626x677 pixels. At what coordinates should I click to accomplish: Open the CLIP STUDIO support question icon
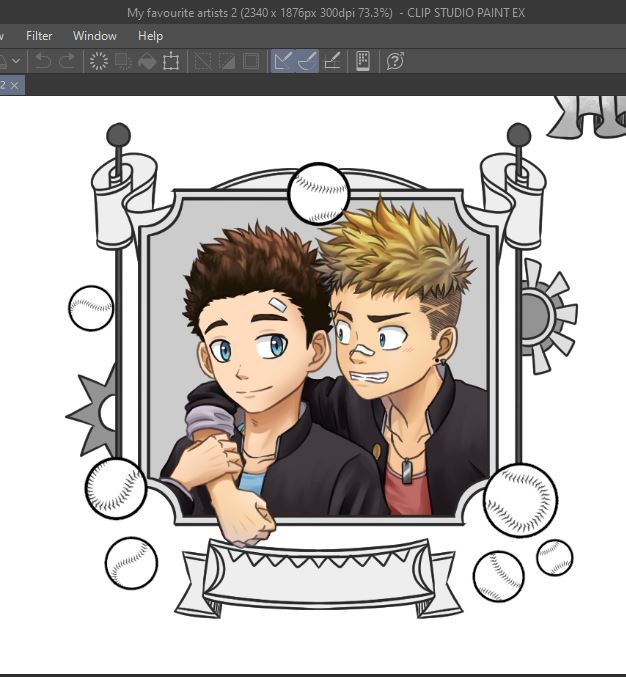click(395, 61)
